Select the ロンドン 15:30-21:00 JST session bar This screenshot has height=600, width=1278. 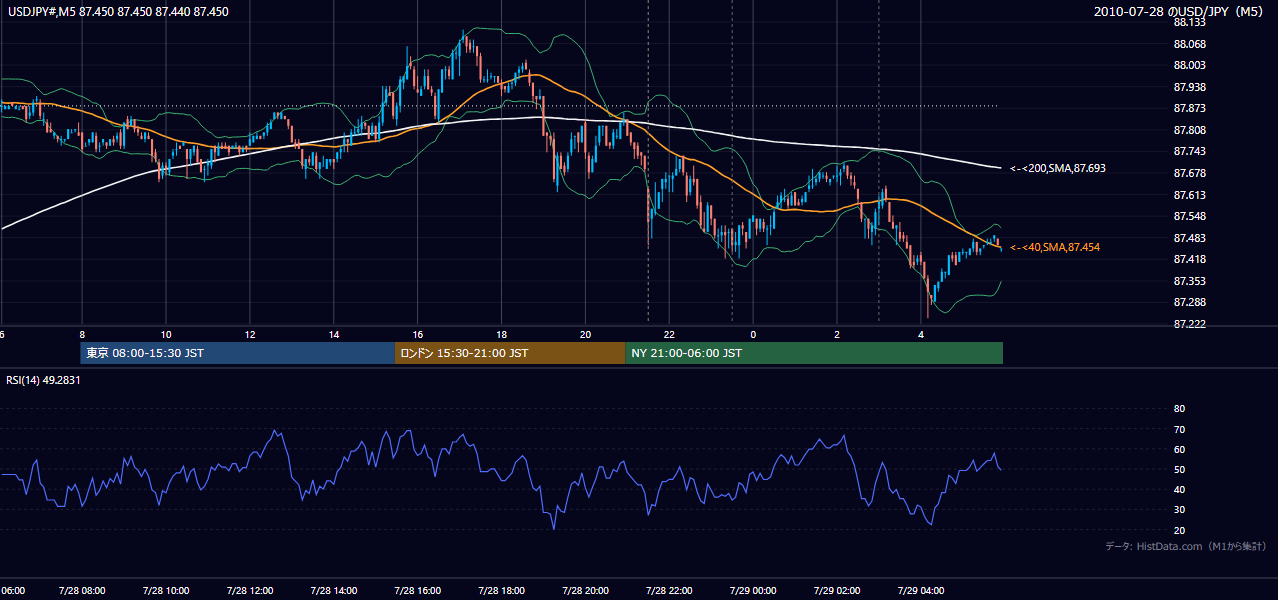[x=510, y=353]
